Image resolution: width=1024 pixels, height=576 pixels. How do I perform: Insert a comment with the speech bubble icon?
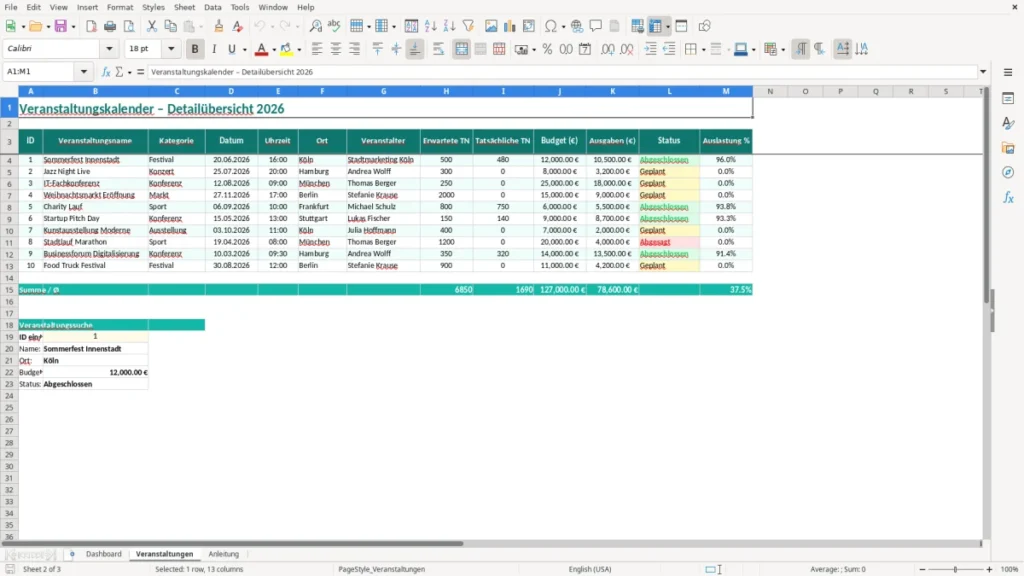tap(596, 26)
